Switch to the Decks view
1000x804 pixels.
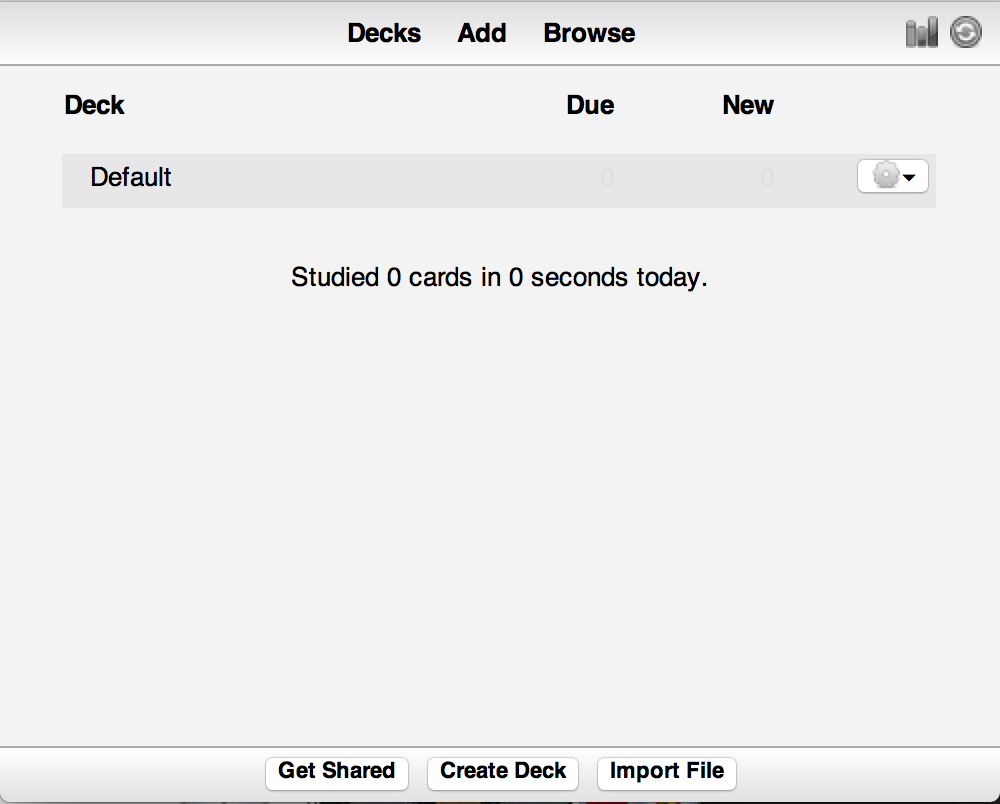click(384, 33)
